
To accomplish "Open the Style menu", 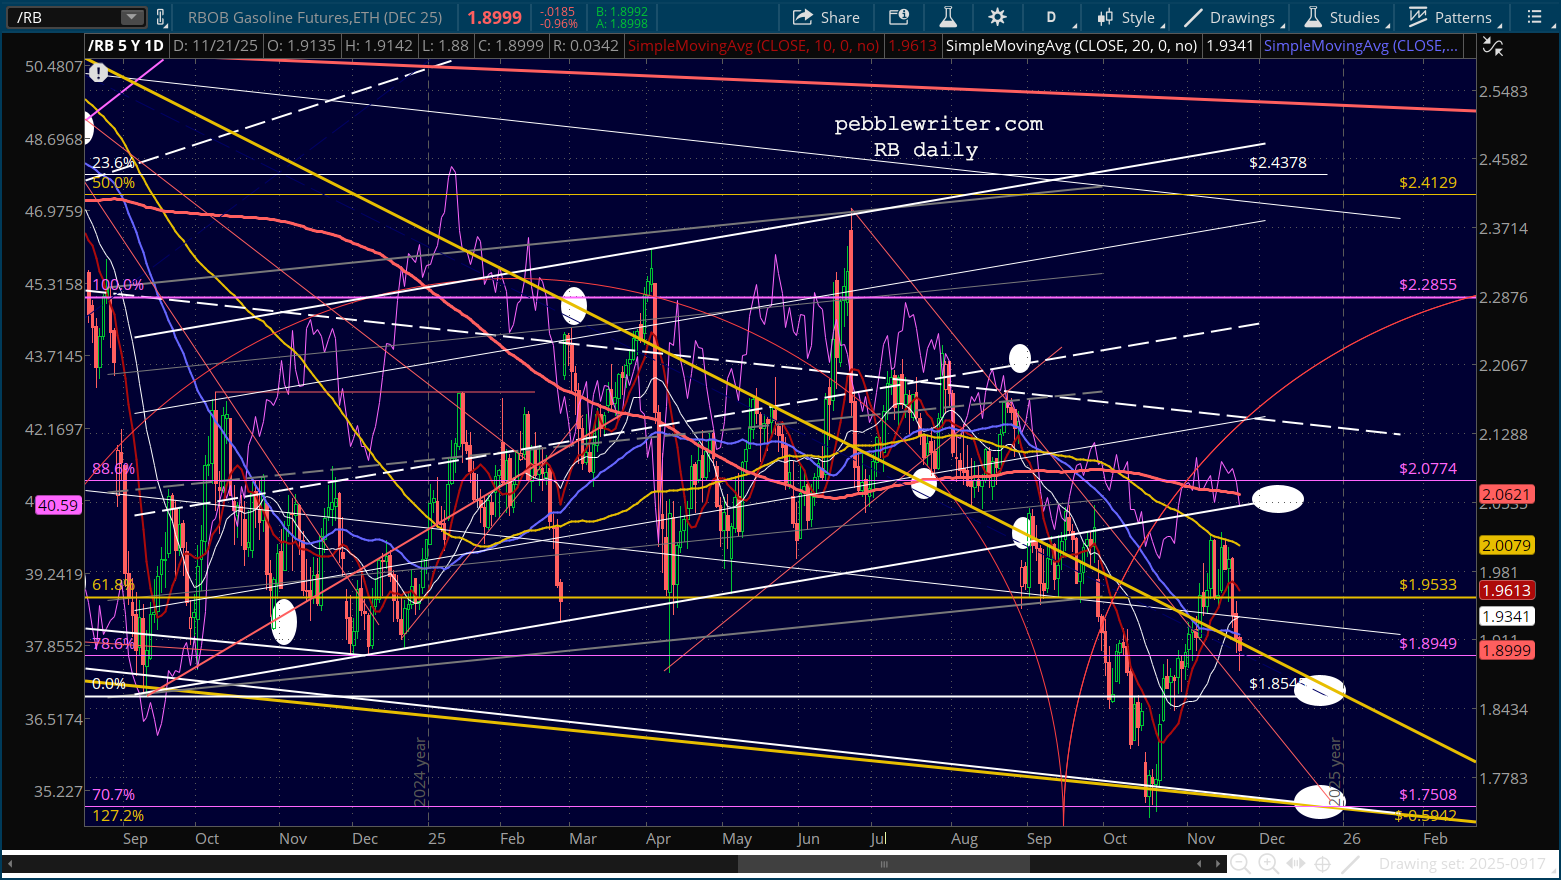I will click(x=1126, y=17).
